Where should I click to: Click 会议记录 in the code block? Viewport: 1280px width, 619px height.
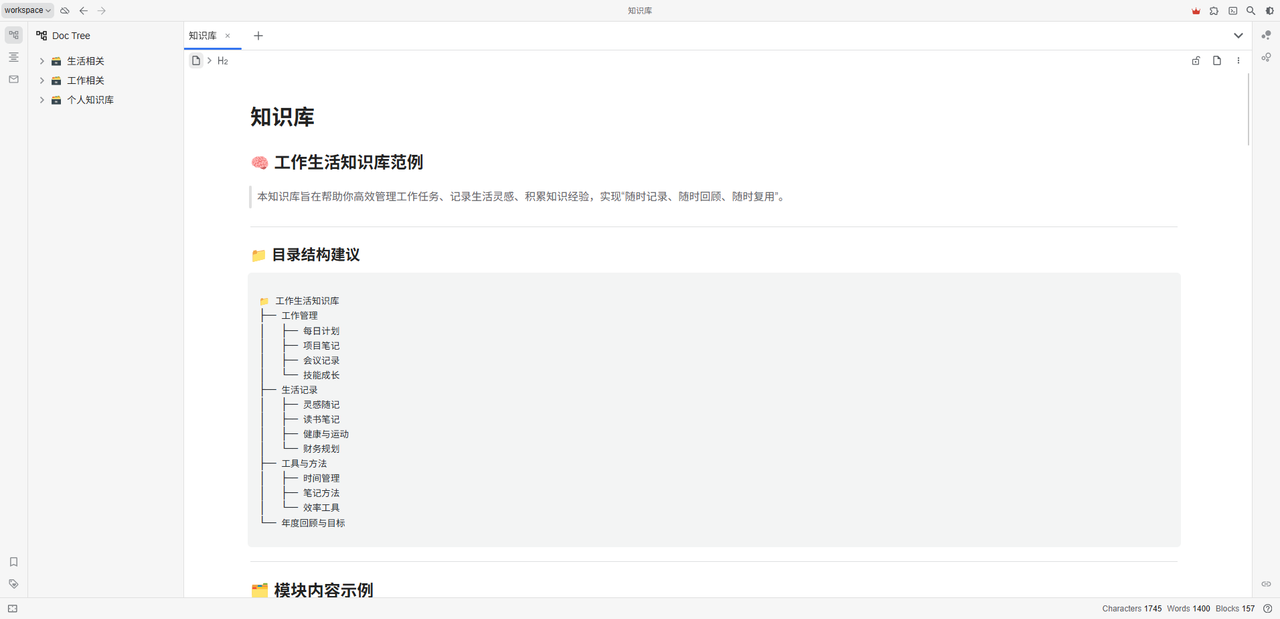point(321,361)
